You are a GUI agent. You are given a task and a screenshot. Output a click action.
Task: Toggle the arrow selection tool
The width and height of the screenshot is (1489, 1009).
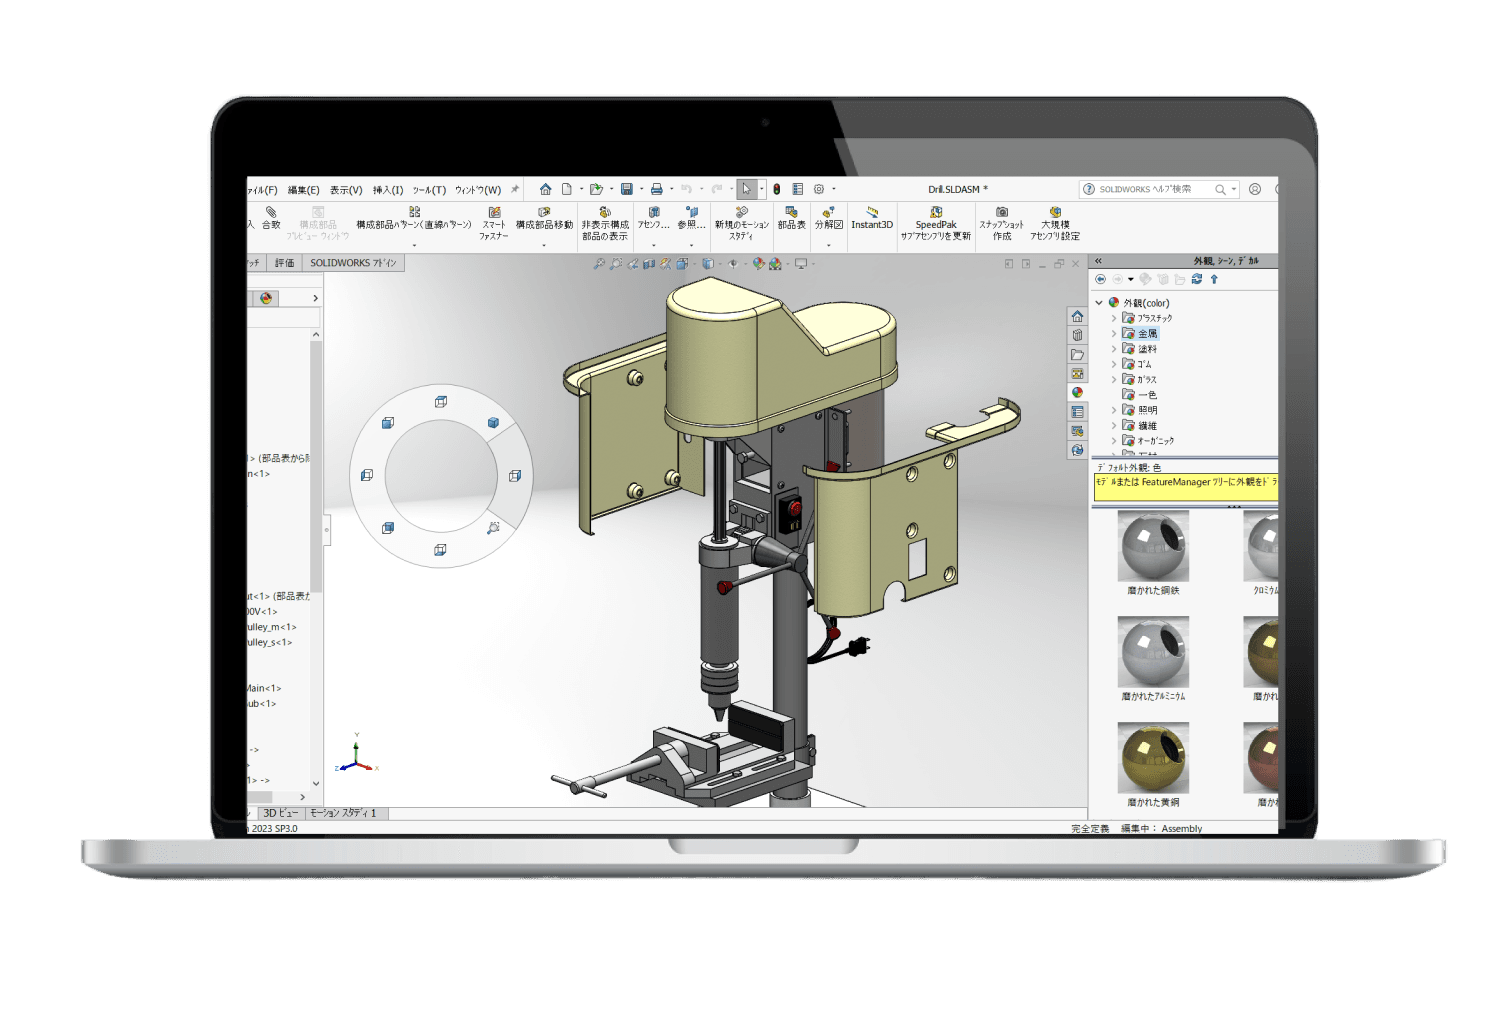click(x=748, y=188)
